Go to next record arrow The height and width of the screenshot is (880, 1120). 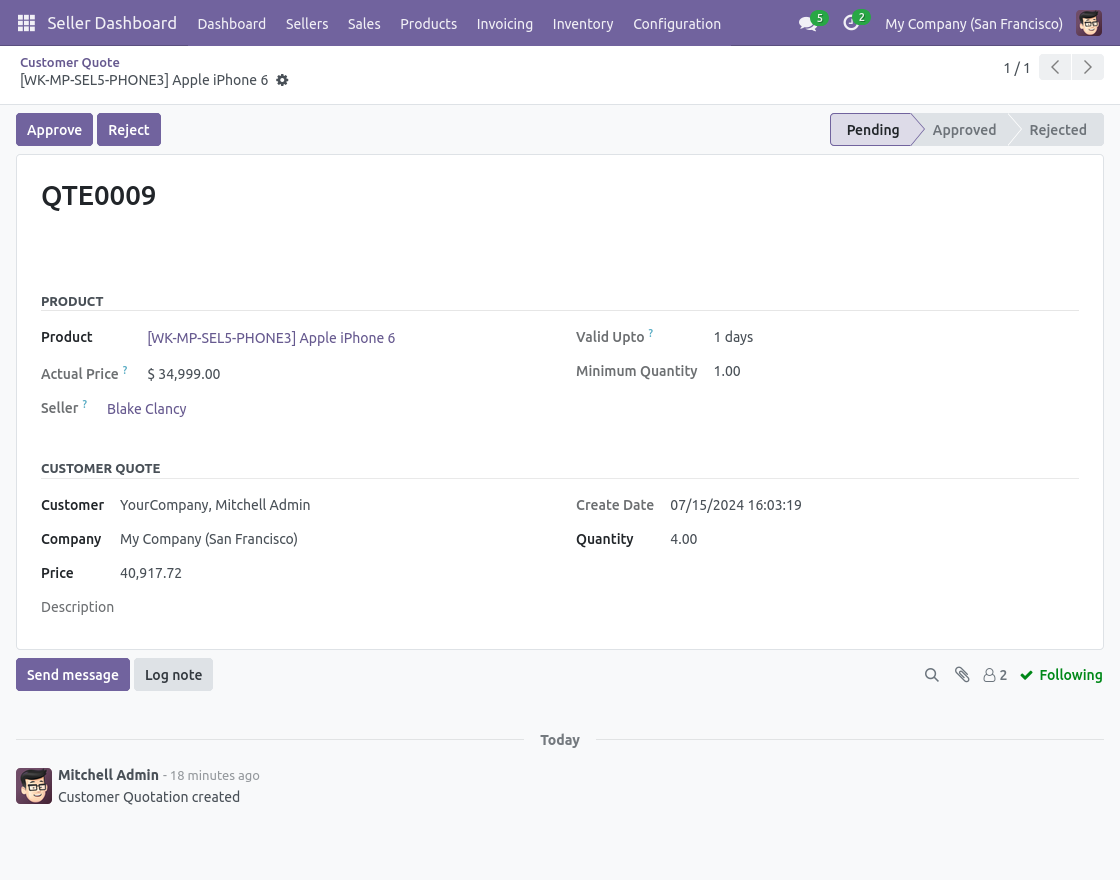1087,68
